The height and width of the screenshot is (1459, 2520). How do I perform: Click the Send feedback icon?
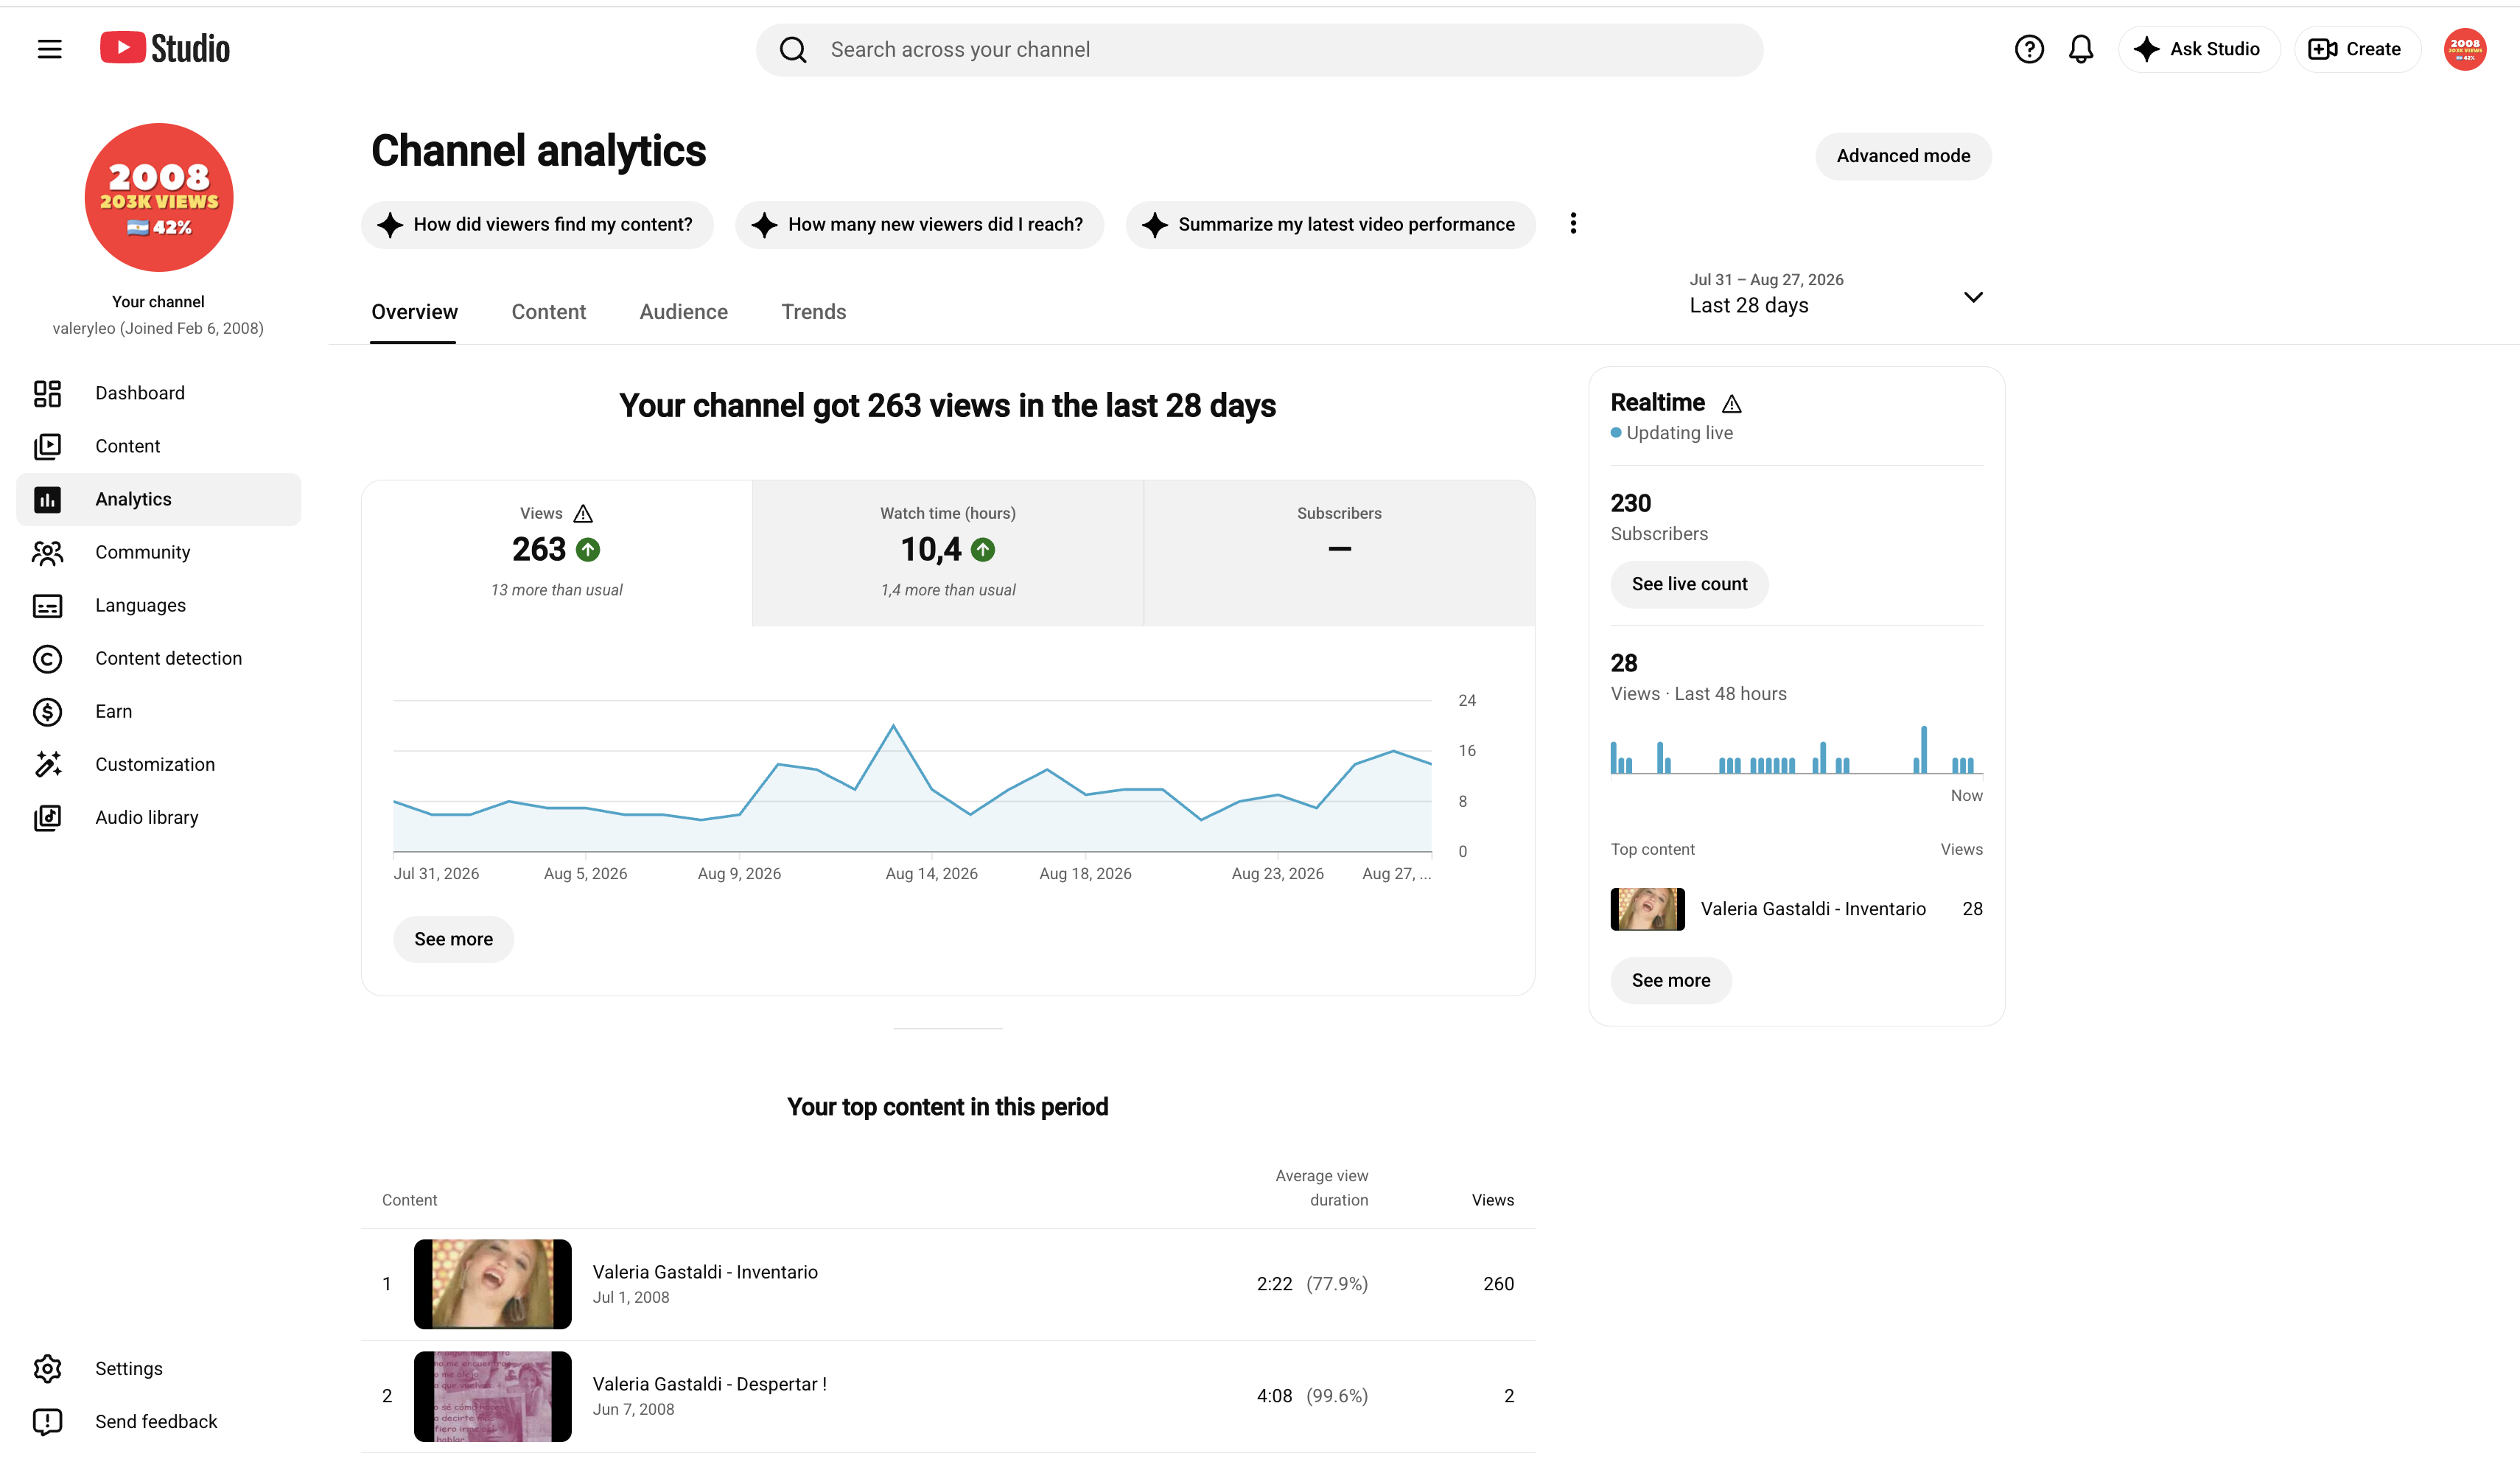(x=47, y=1421)
